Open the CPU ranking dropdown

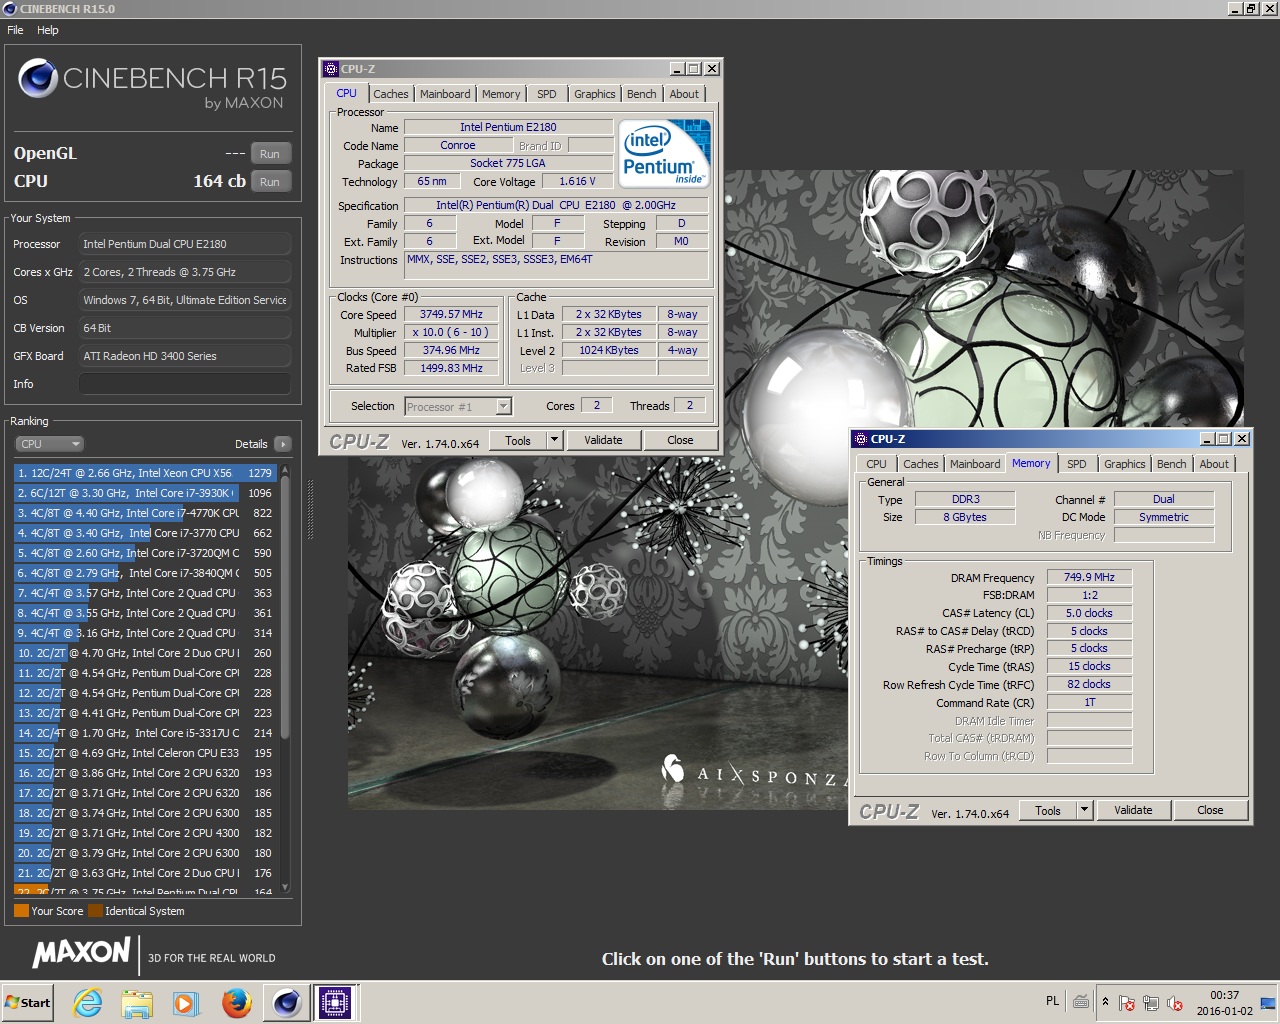click(x=49, y=444)
